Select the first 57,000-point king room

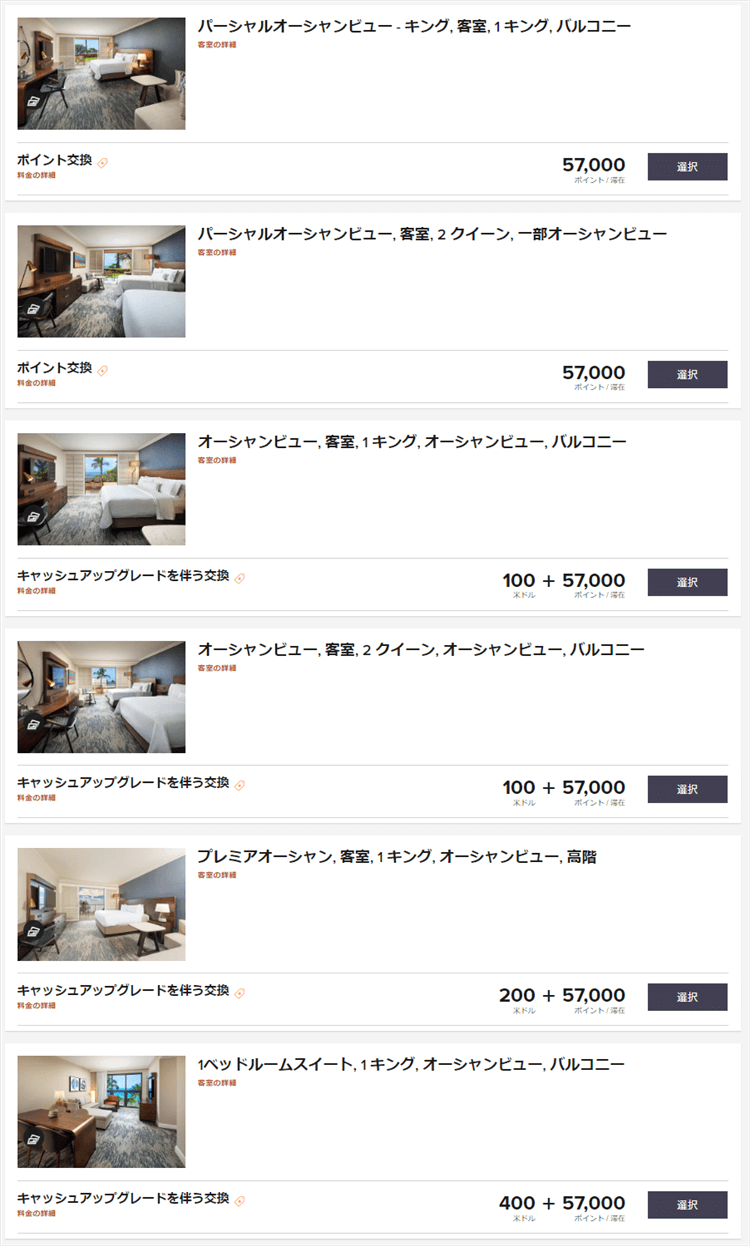(687, 166)
